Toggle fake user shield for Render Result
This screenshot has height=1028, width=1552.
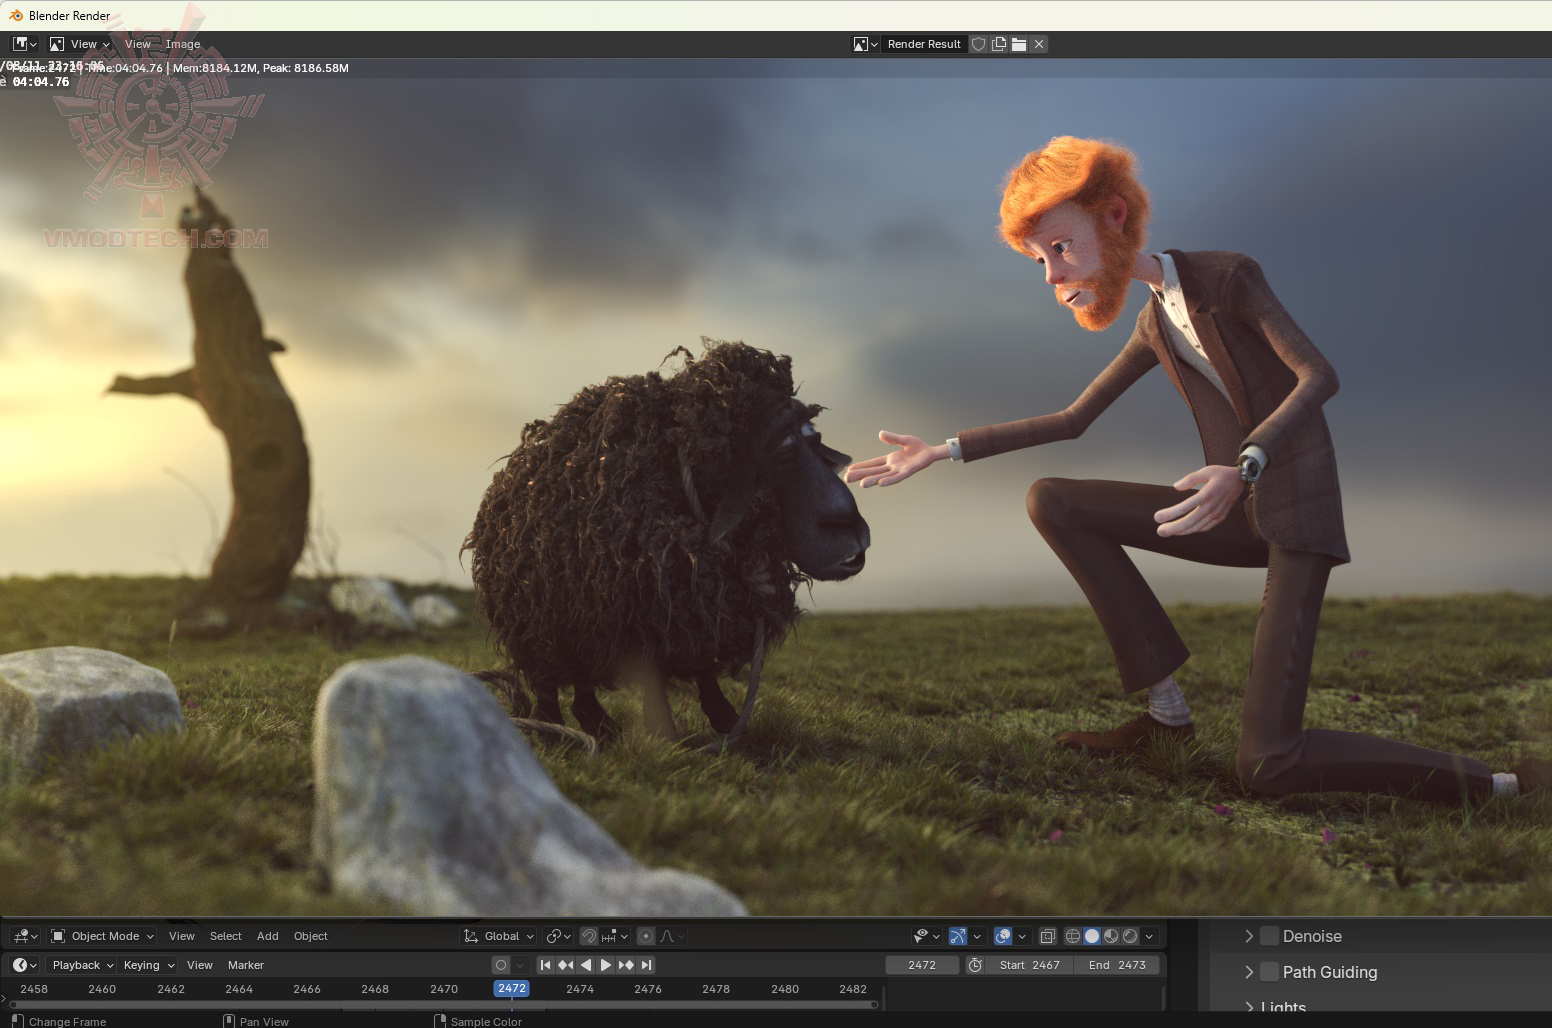pyautogui.click(x=979, y=44)
